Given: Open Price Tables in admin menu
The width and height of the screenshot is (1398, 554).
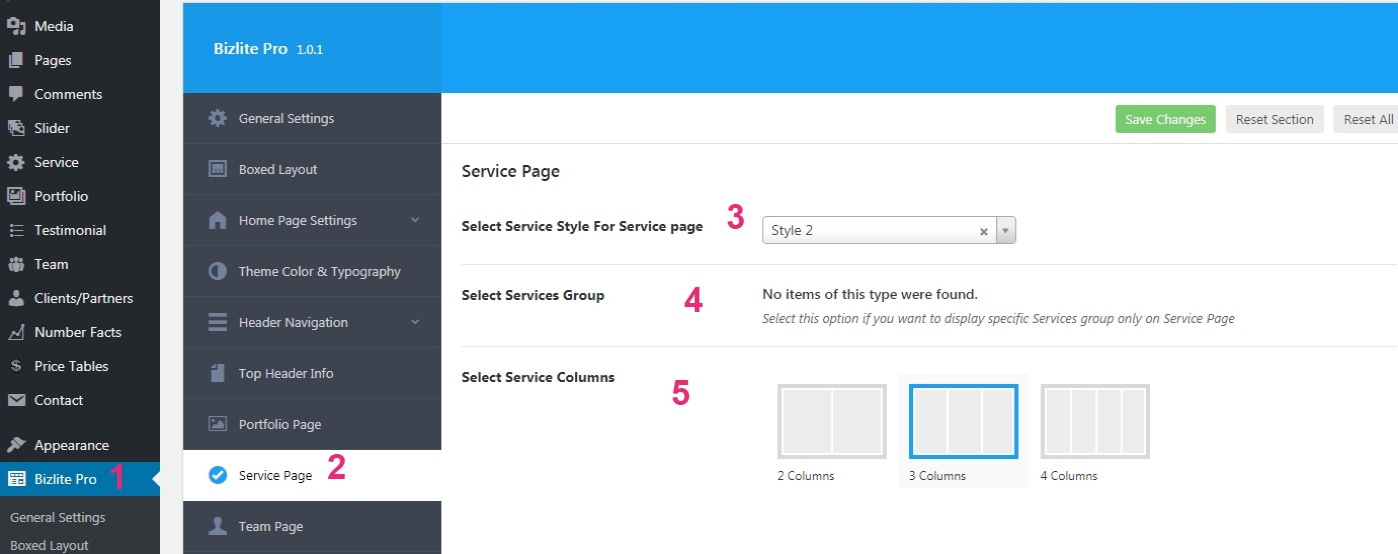Looking at the screenshot, I should coord(80,366).
